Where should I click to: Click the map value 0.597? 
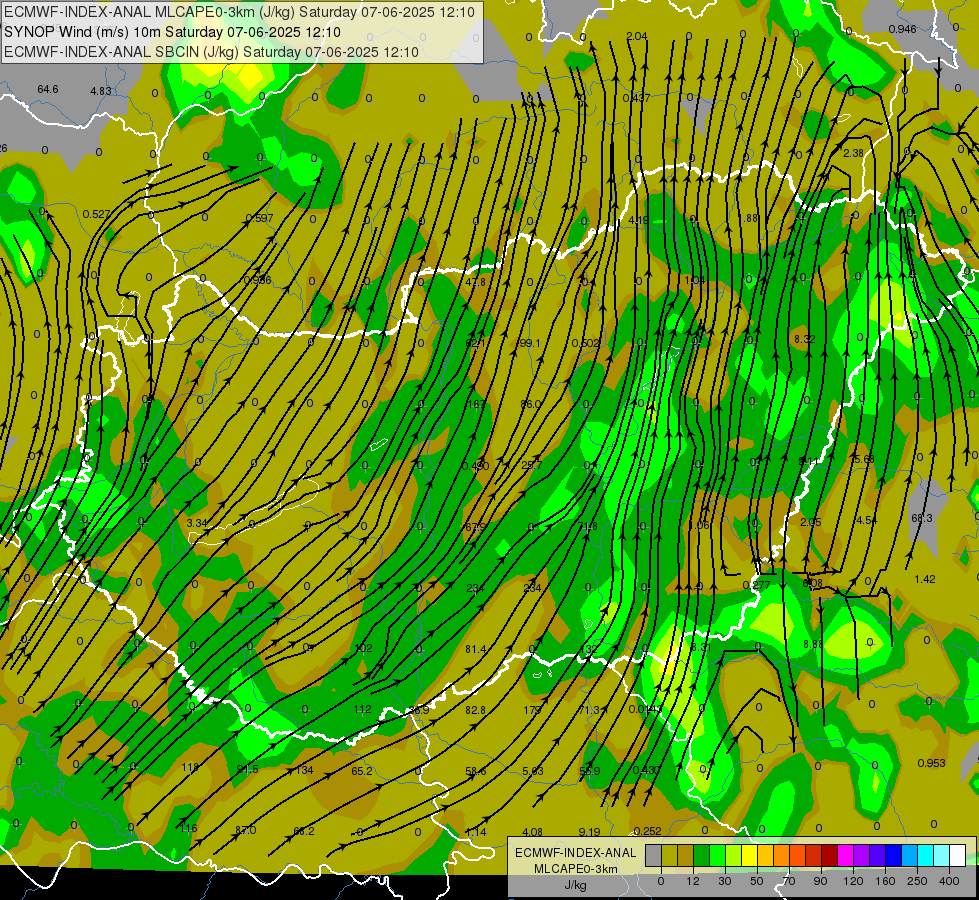click(x=259, y=218)
